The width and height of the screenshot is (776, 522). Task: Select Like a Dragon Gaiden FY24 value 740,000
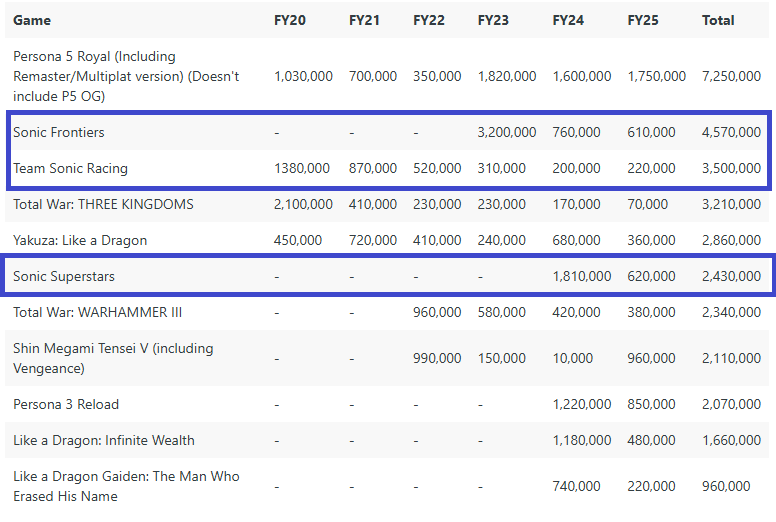pyautogui.click(x=576, y=486)
